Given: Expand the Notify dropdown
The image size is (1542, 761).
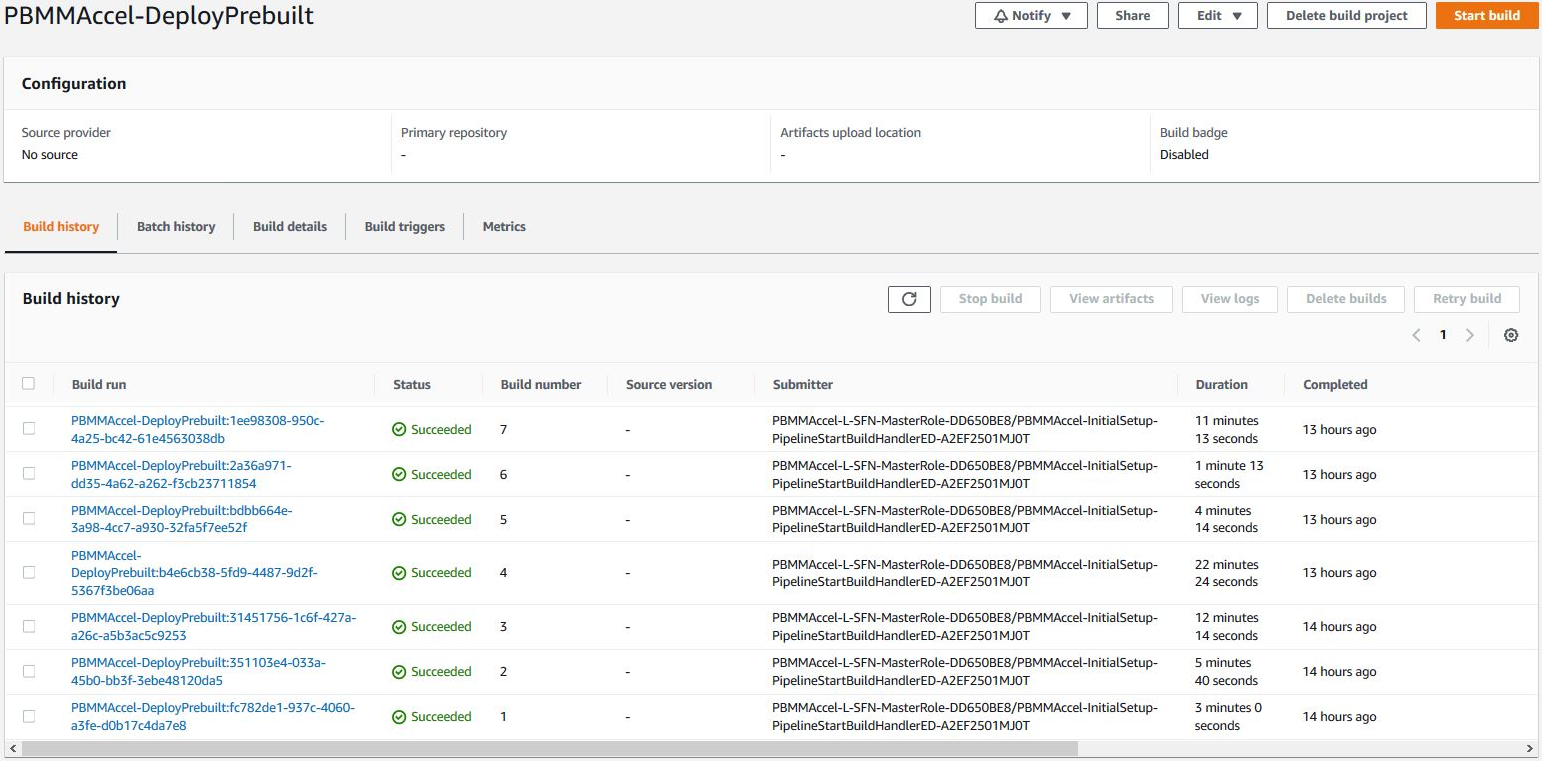Looking at the screenshot, I should click(1031, 16).
